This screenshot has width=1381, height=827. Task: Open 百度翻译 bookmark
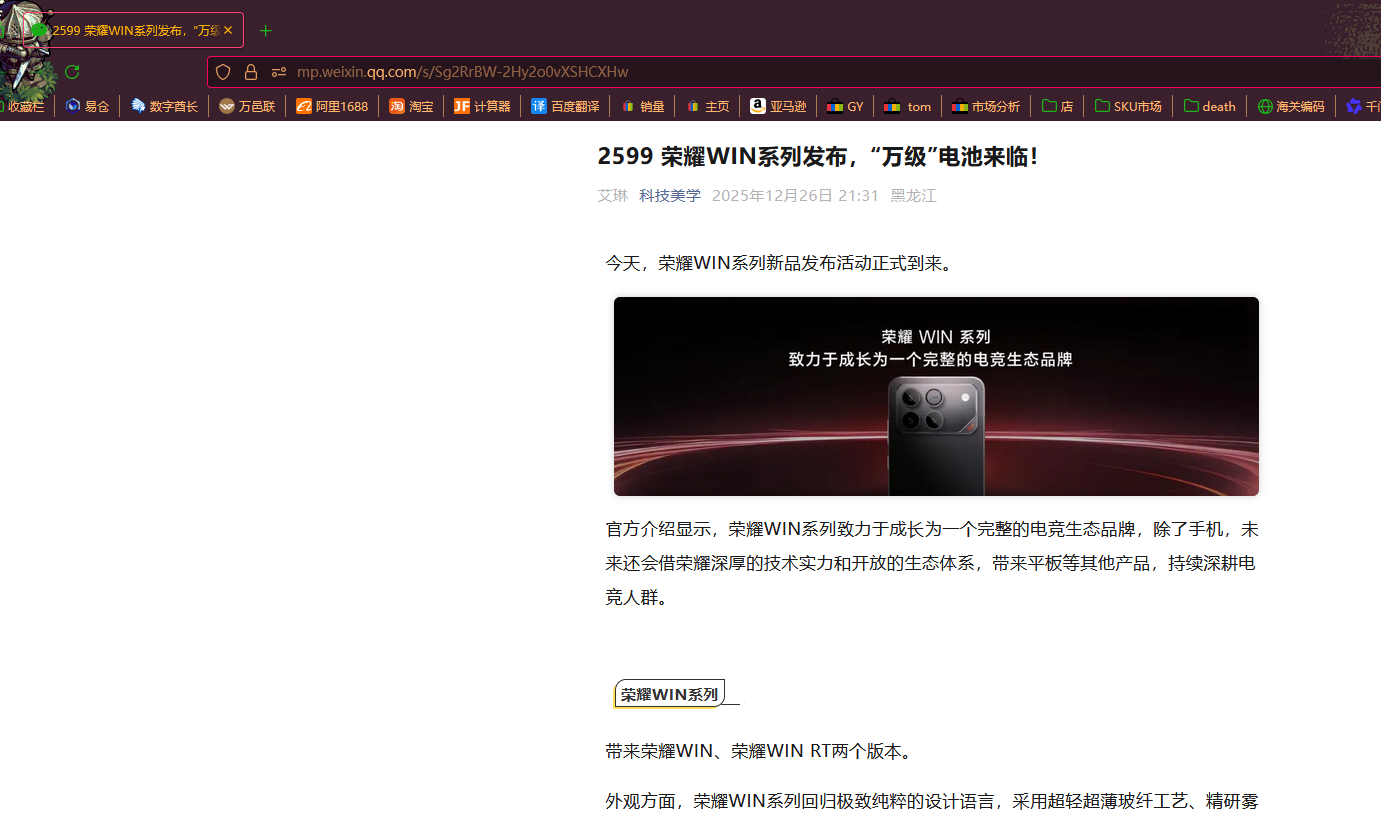pos(565,106)
